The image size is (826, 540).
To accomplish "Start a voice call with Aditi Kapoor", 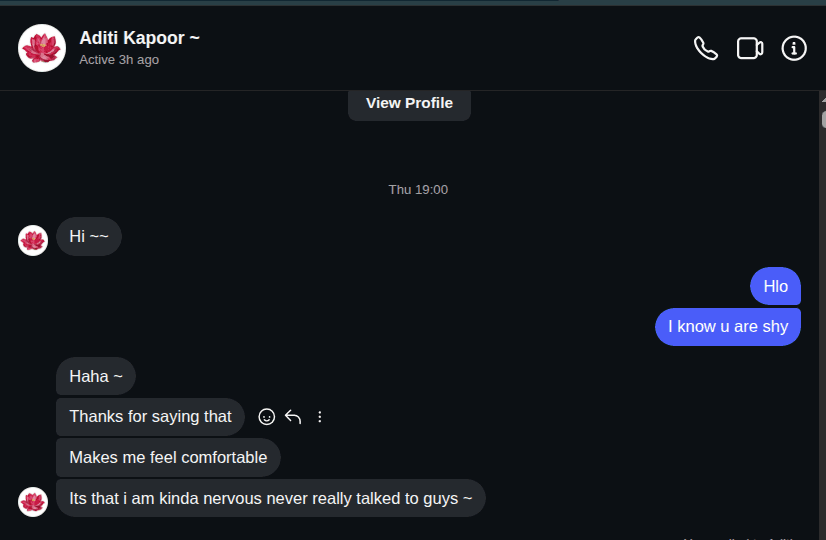I will [706, 48].
